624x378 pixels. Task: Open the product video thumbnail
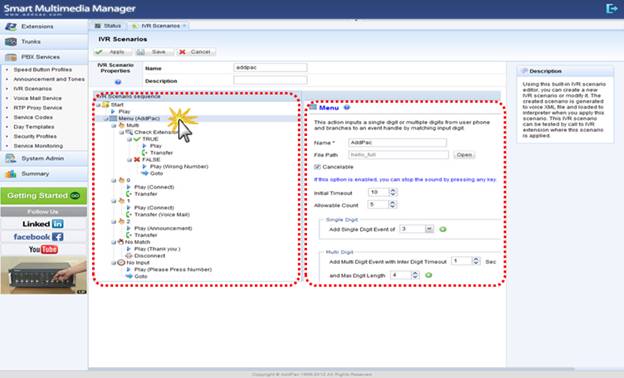point(43,275)
